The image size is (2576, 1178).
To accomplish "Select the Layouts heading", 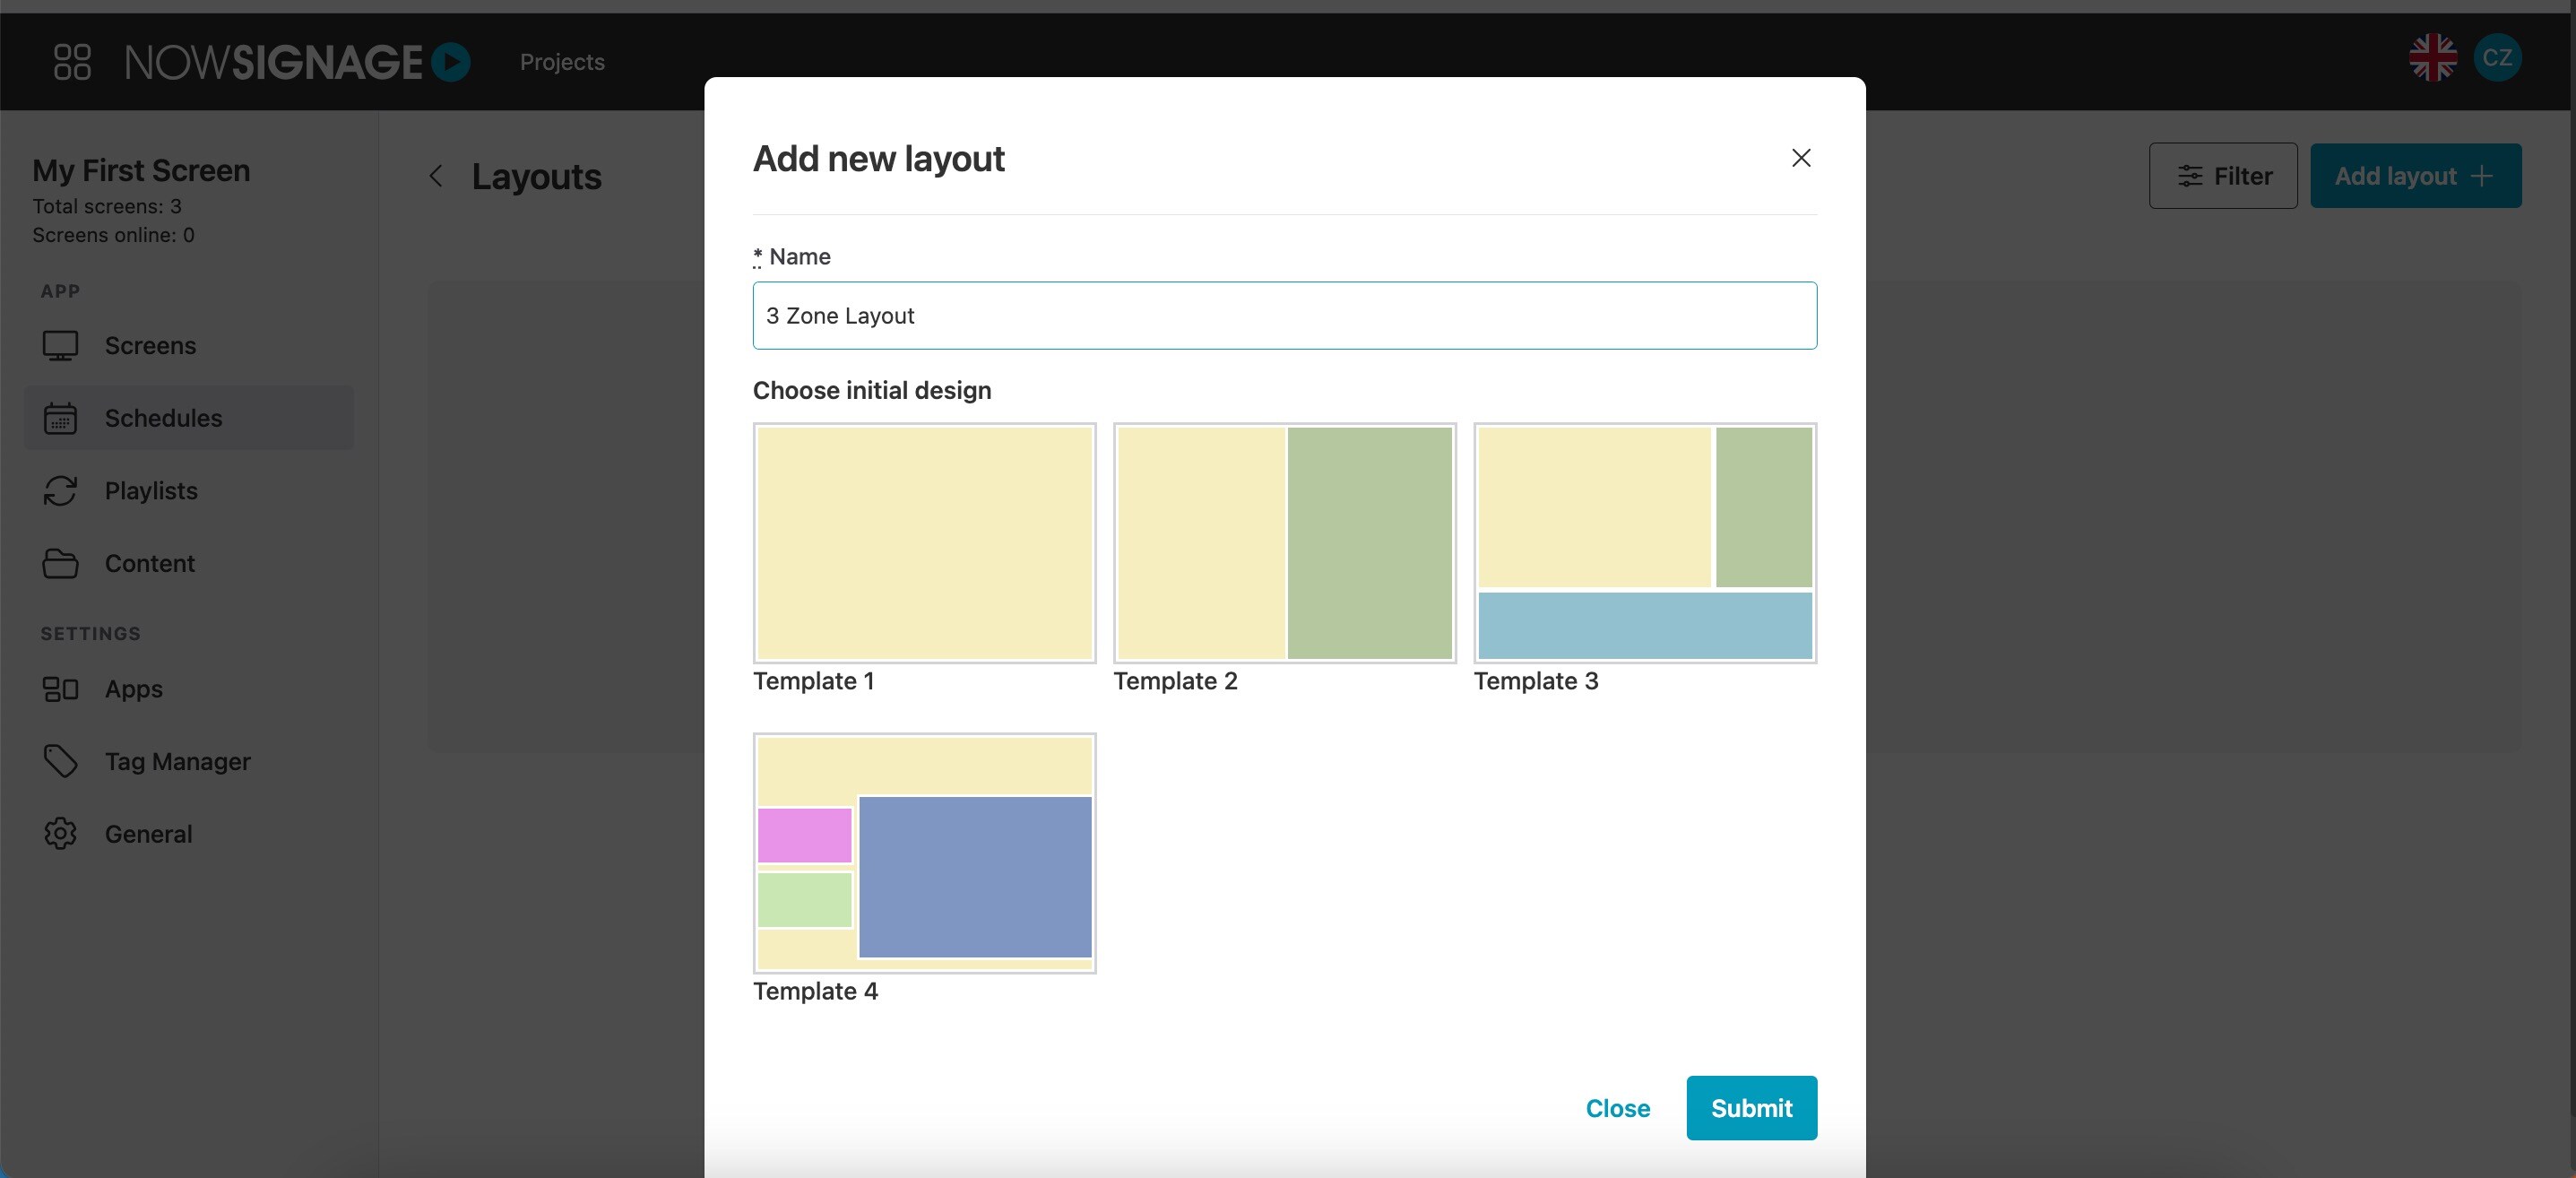I will (537, 177).
